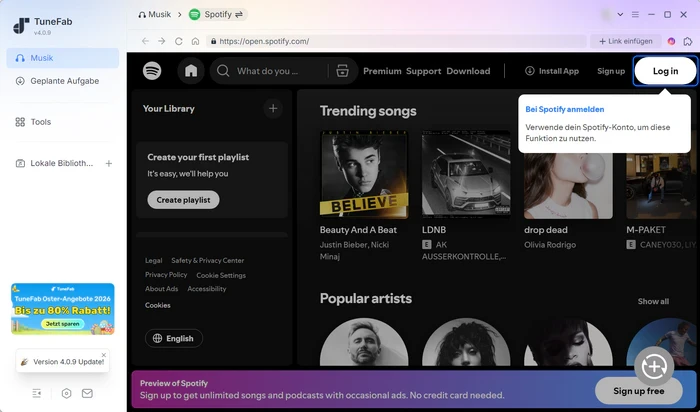Open the extensions puzzle icon
The height and width of the screenshot is (412, 700).
(688, 41)
